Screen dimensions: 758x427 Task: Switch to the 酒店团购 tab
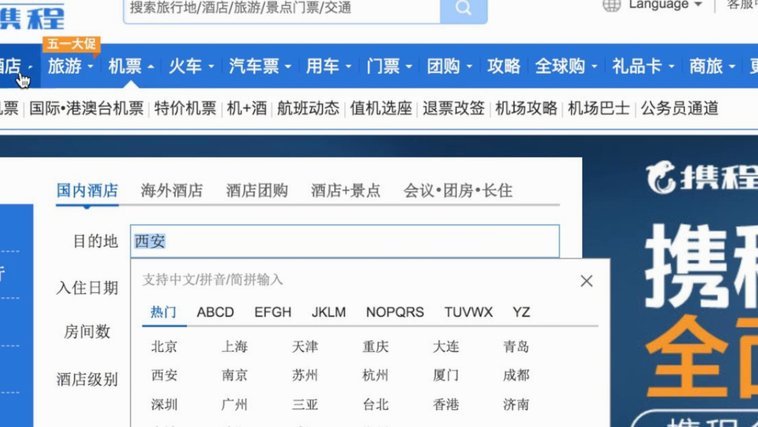click(257, 191)
